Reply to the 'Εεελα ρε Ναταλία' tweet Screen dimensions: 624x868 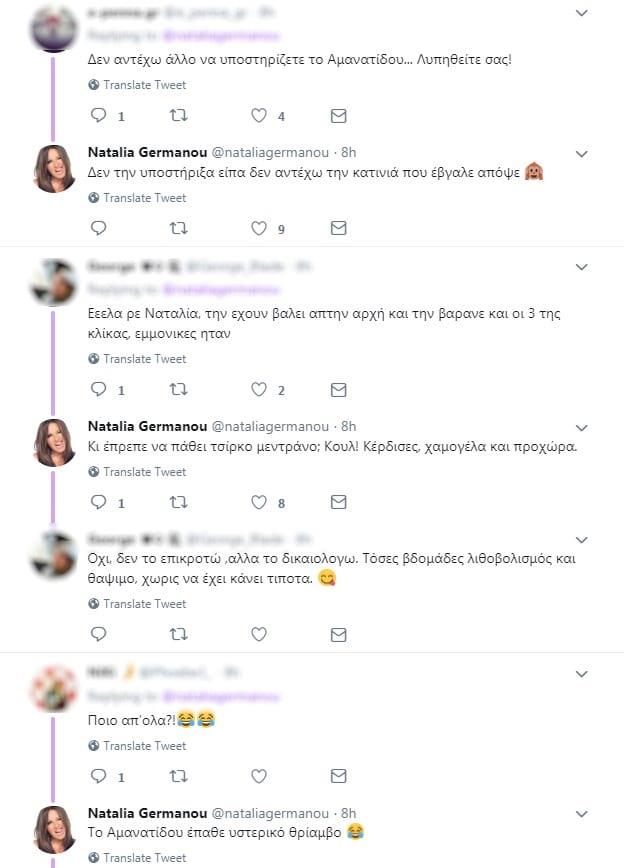click(x=98, y=389)
